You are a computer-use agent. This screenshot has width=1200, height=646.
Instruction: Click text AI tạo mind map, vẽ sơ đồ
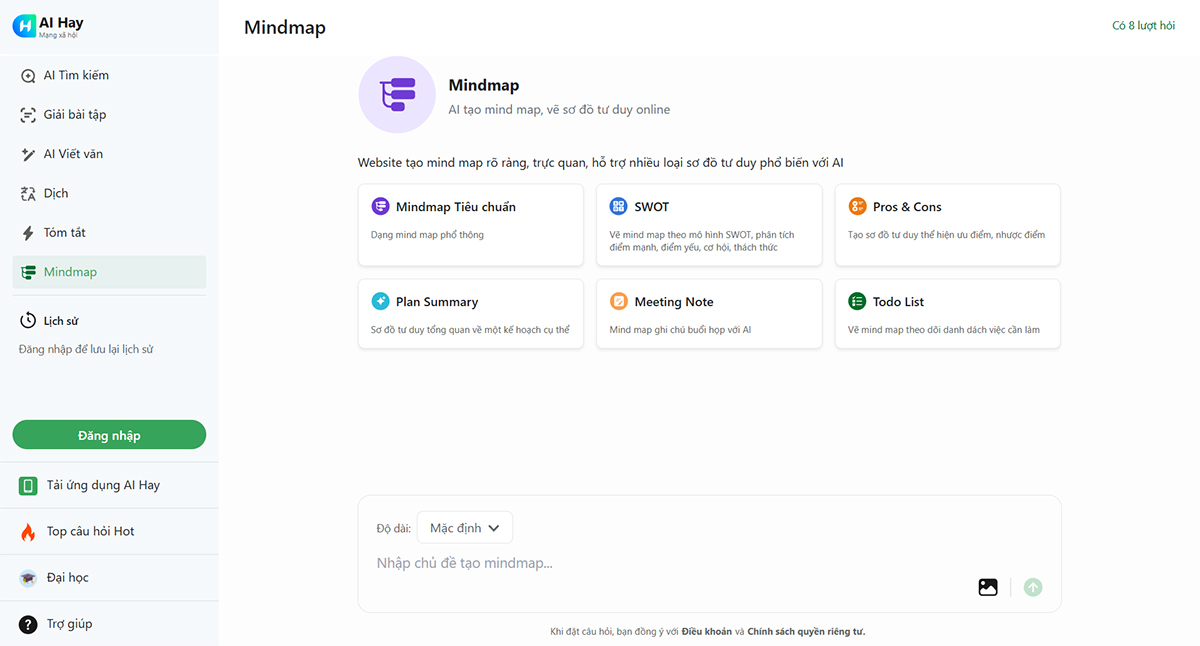(559, 110)
